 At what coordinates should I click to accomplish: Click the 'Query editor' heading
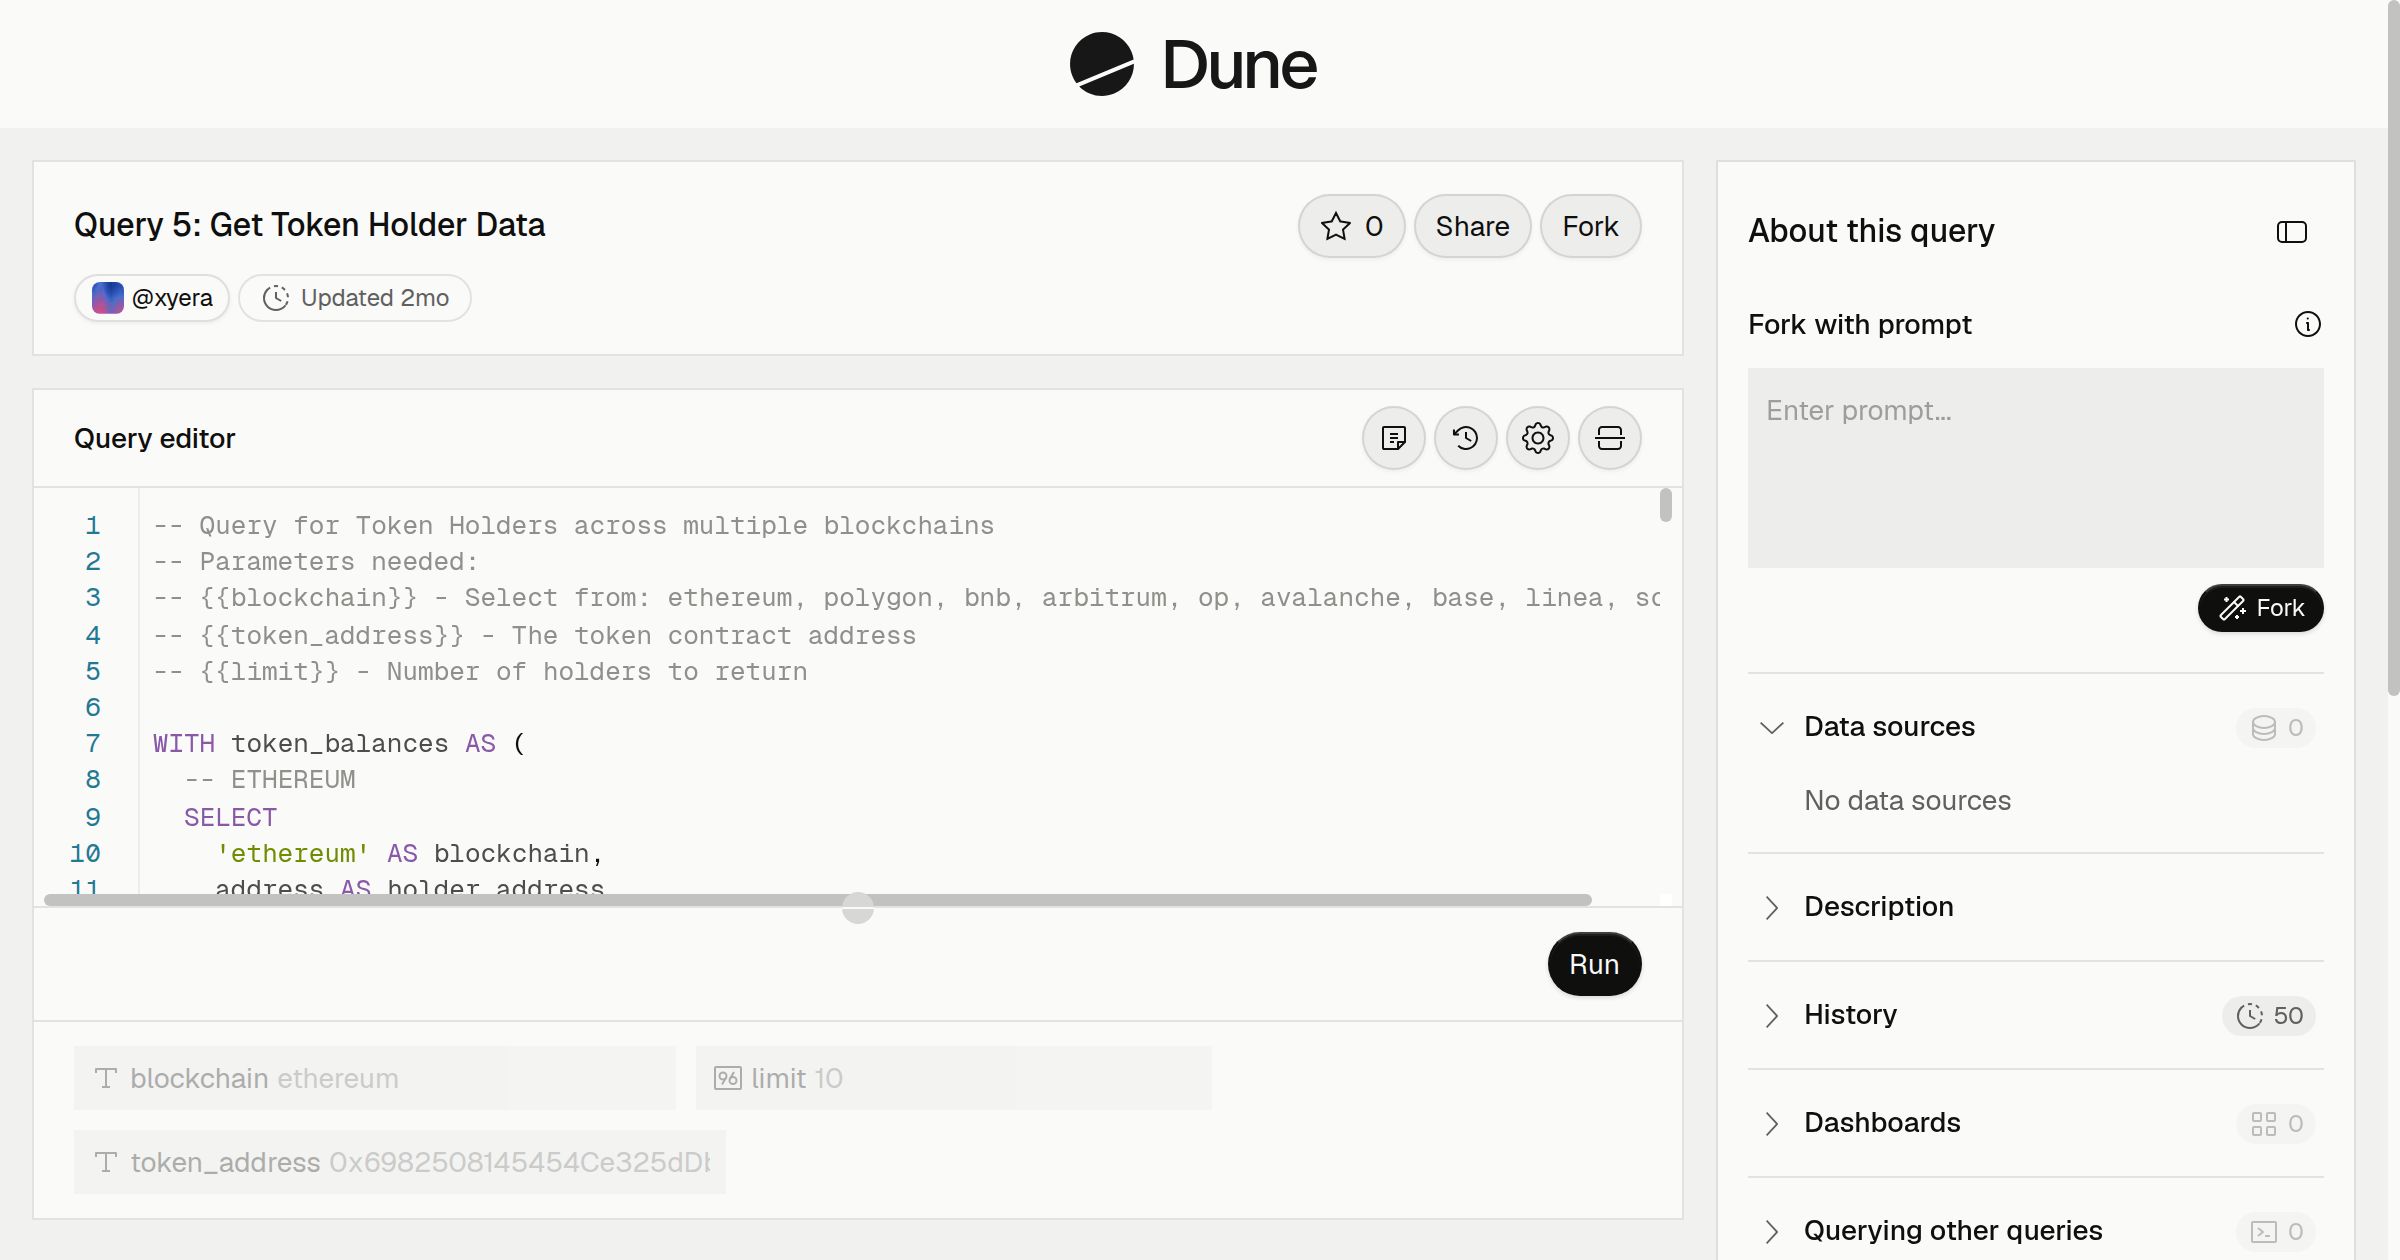tap(155, 438)
